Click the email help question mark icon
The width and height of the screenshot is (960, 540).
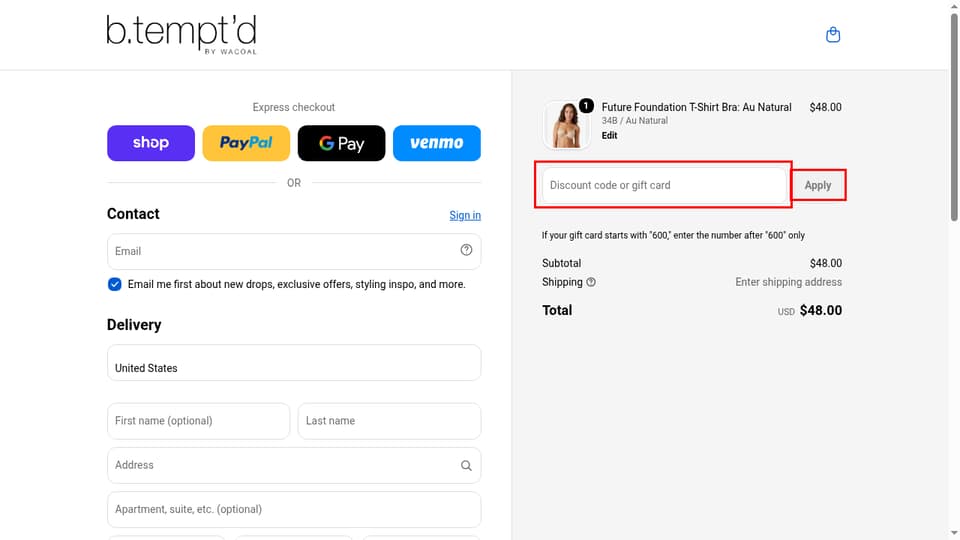click(x=466, y=250)
